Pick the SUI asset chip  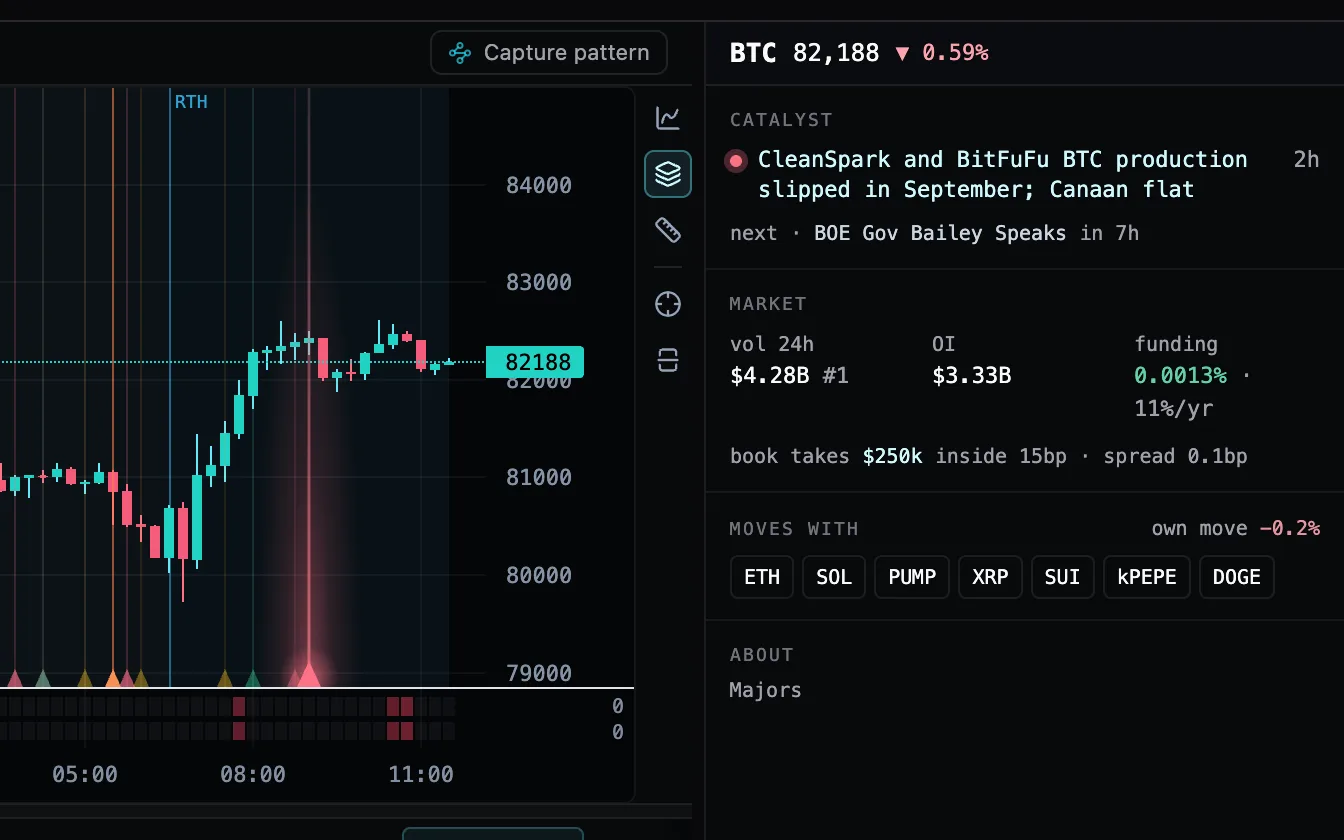[x=1062, y=577]
